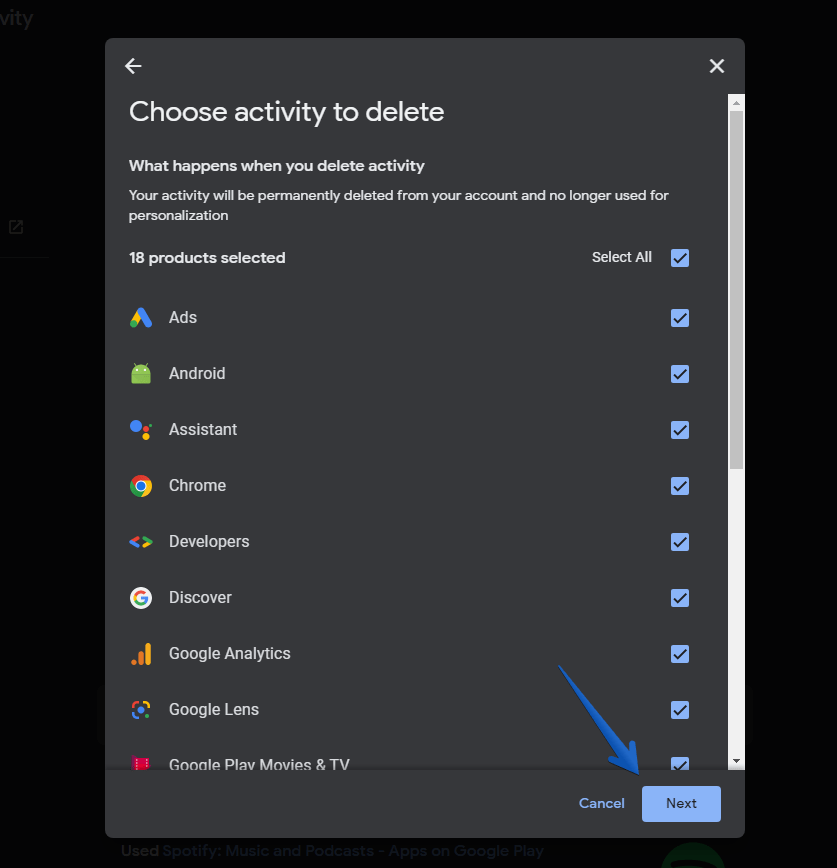Toggle the Google Lens checkbox
This screenshot has width=837, height=868.
[680, 710]
